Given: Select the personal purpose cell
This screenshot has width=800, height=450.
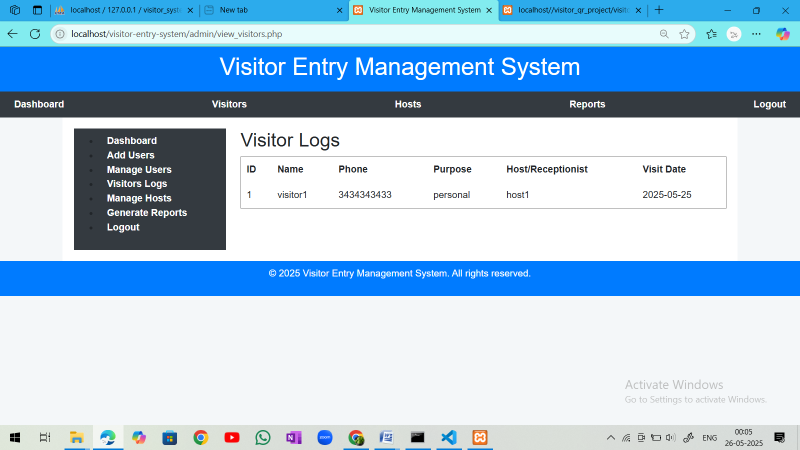Looking at the screenshot, I should coord(452,195).
